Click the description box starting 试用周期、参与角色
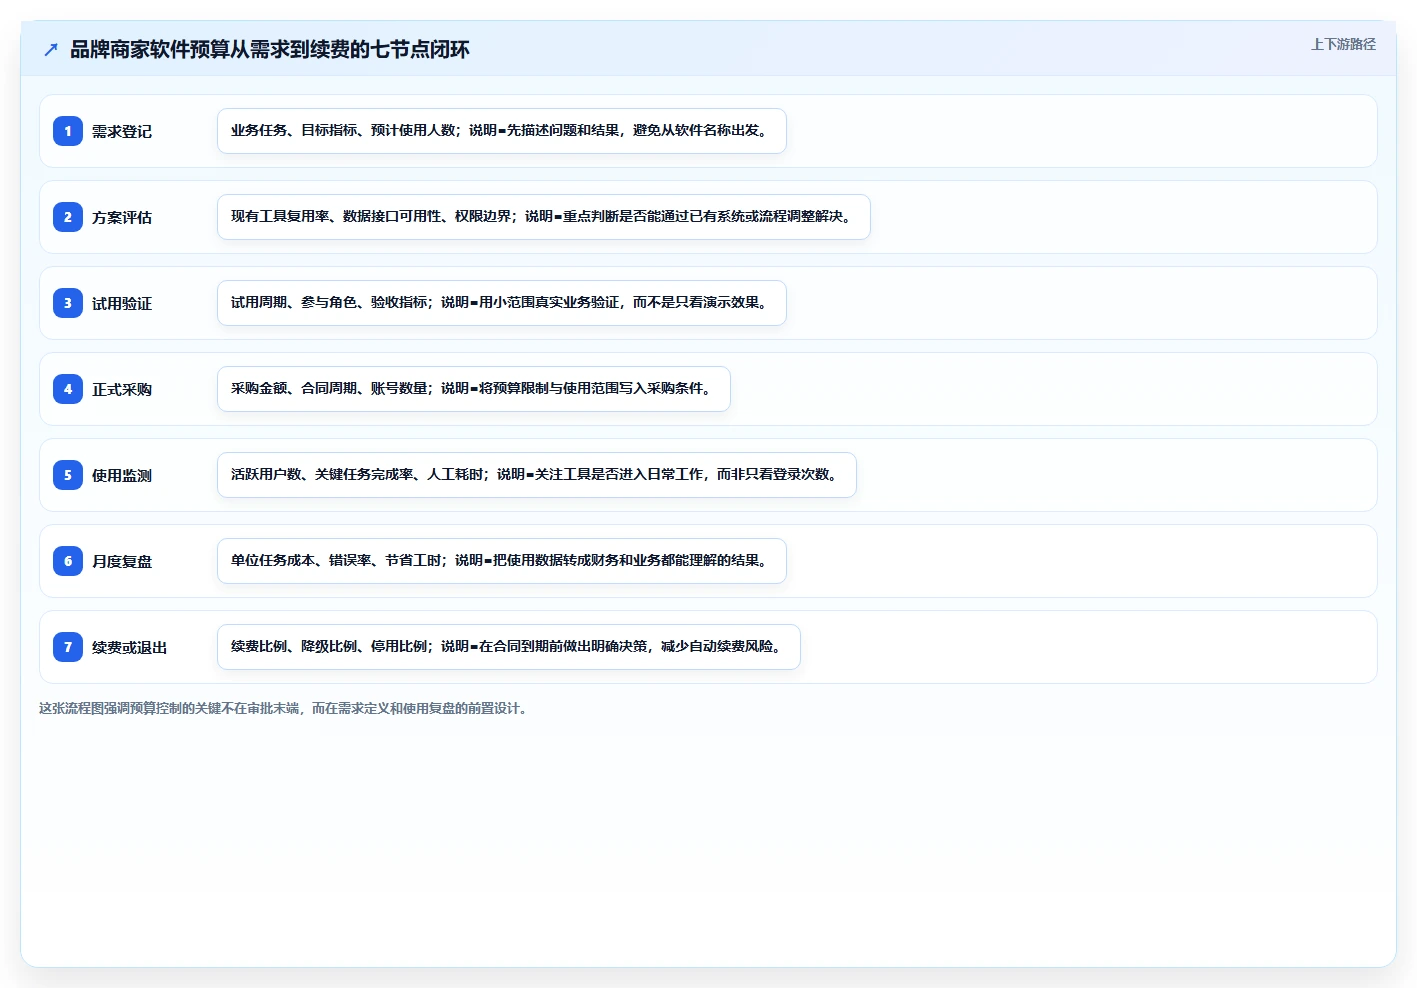The image size is (1417, 988). [x=502, y=303]
